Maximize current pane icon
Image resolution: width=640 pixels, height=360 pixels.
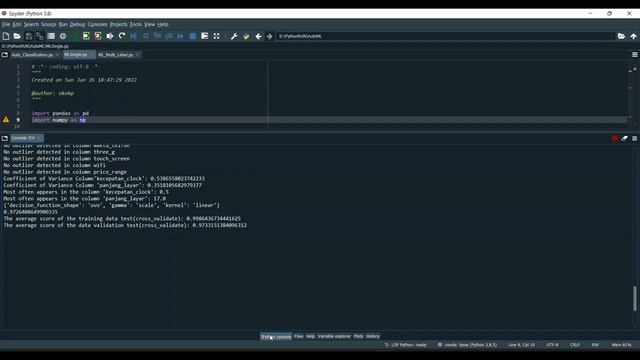point(204,36)
